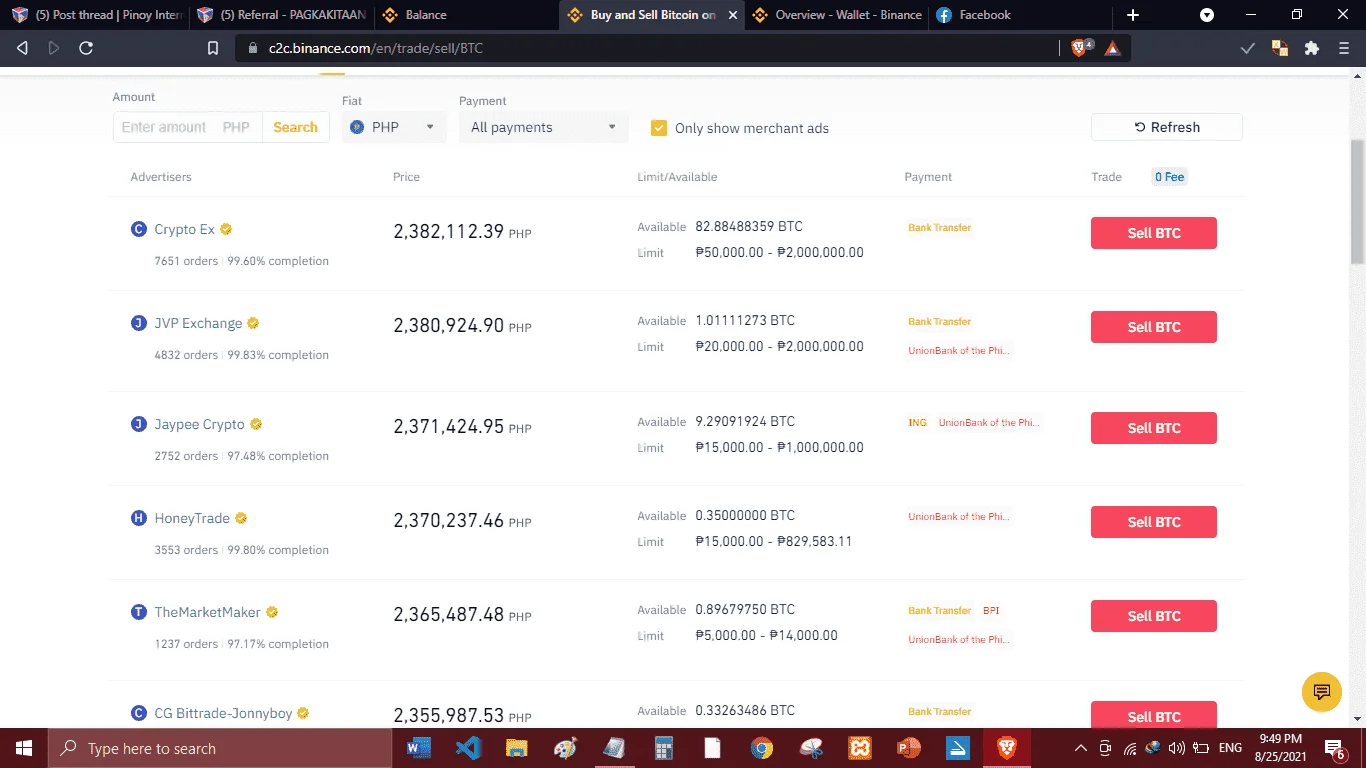This screenshot has height=768, width=1366.
Task: Click the browser address bar URL
Action: click(376, 48)
